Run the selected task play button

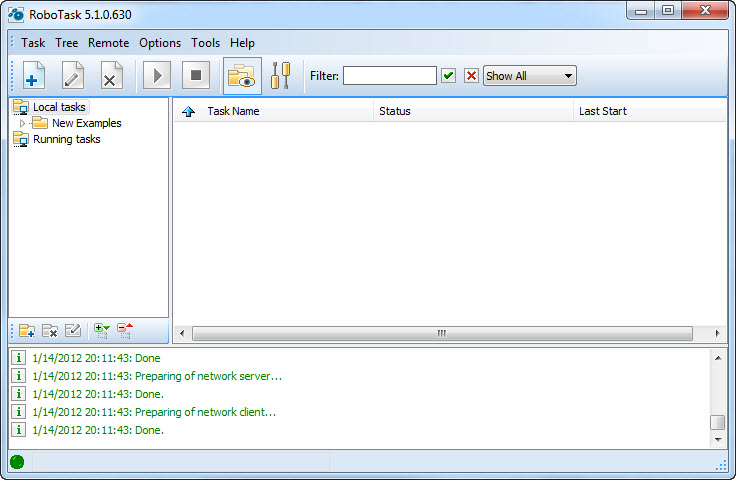pyautogui.click(x=157, y=76)
